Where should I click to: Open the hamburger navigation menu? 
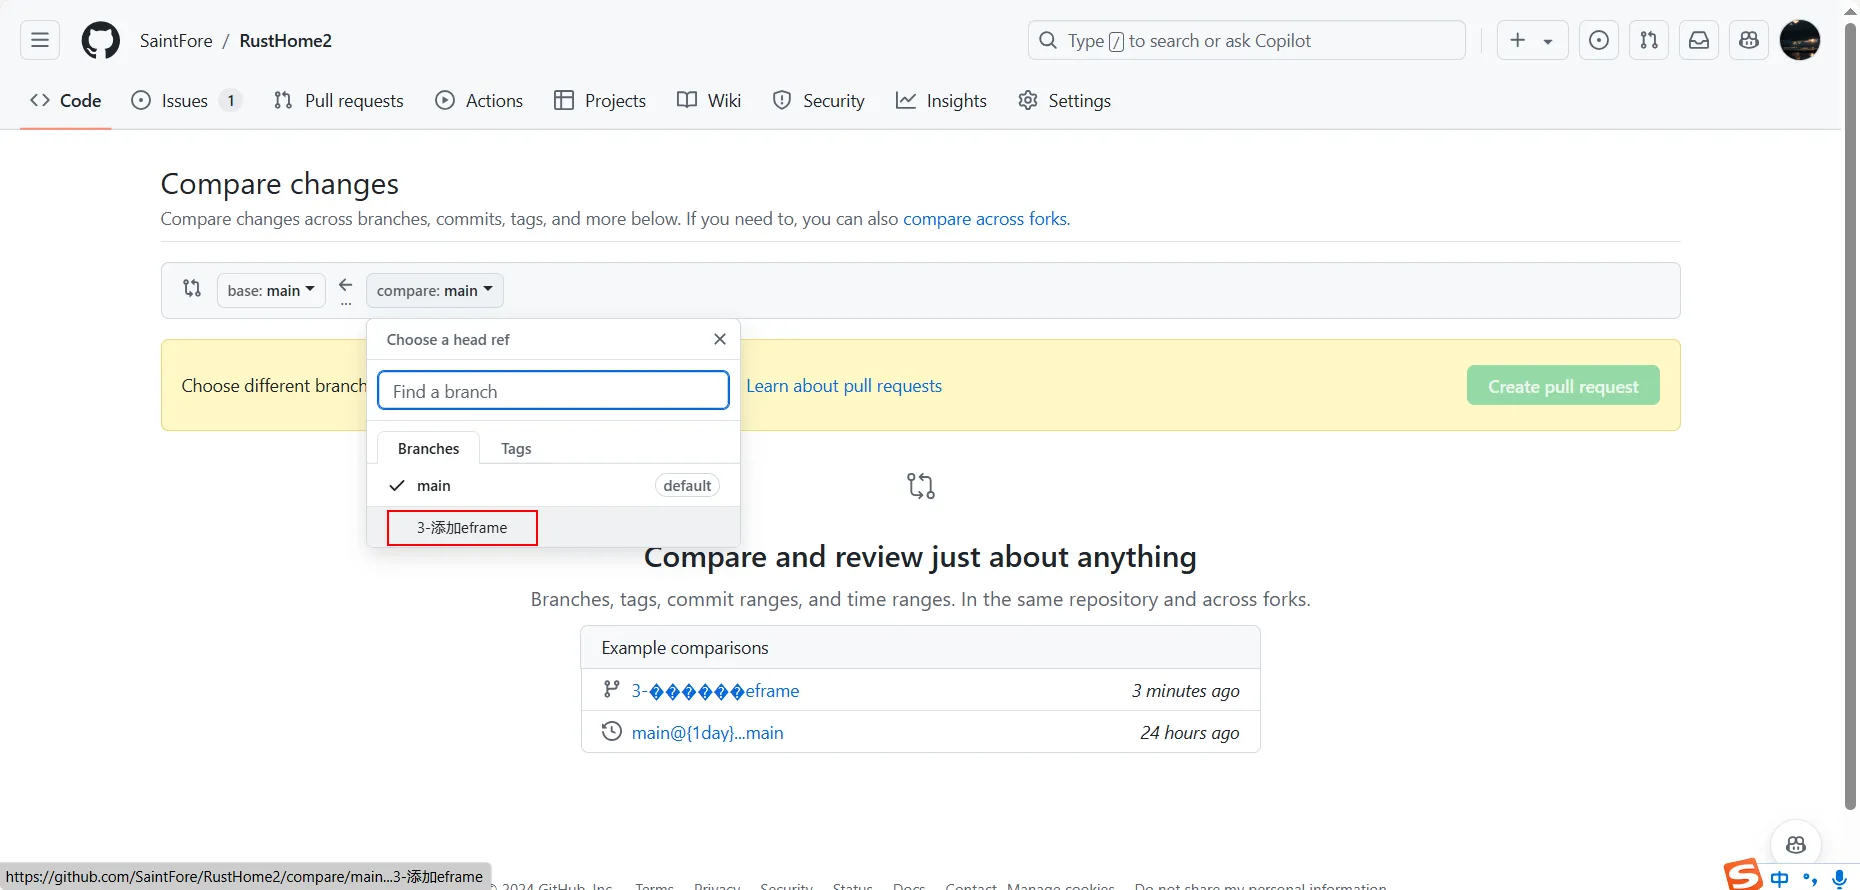[x=40, y=41]
